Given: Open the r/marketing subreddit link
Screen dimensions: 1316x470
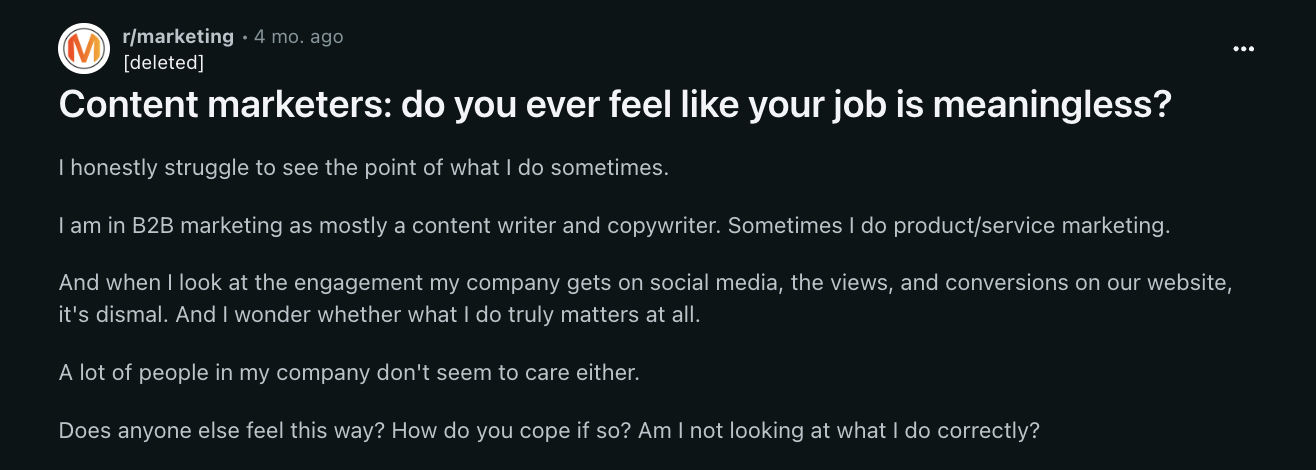Looking at the screenshot, I should point(177,37).
